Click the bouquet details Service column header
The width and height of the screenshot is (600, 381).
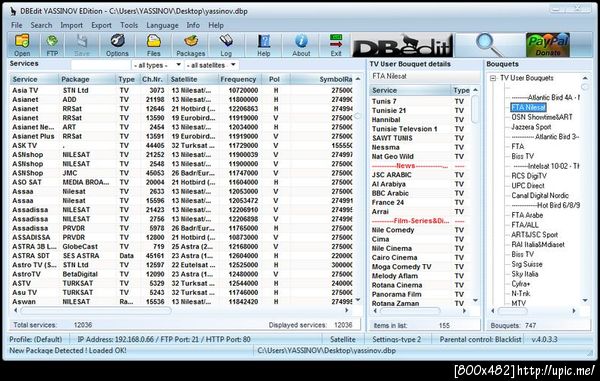(x=411, y=90)
